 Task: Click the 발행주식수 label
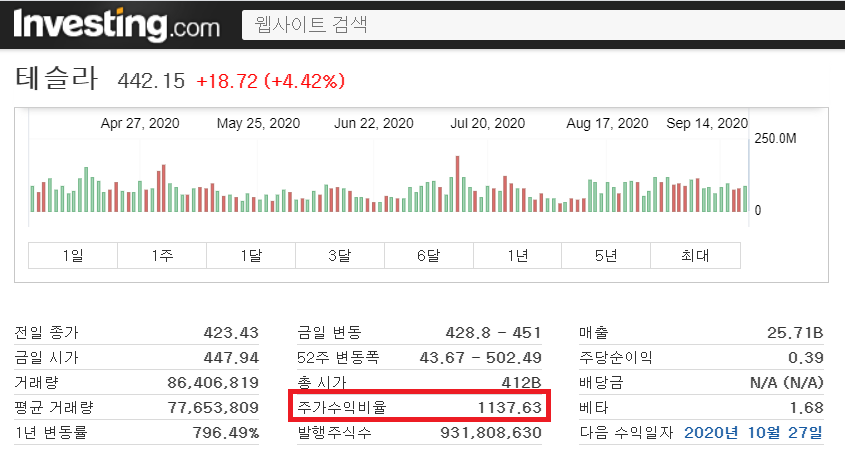(x=334, y=433)
